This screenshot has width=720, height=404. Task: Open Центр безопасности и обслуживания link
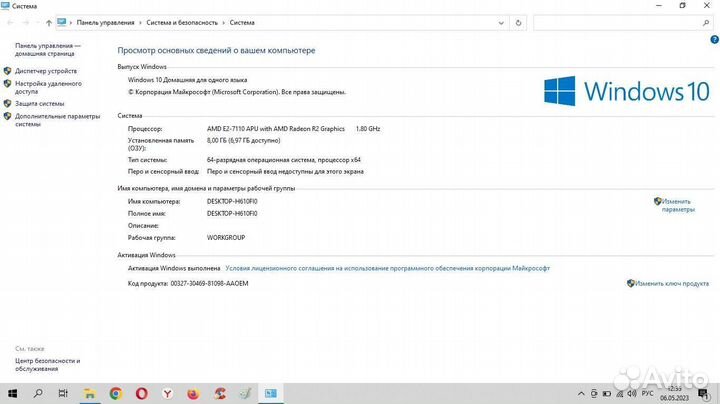tap(48, 365)
